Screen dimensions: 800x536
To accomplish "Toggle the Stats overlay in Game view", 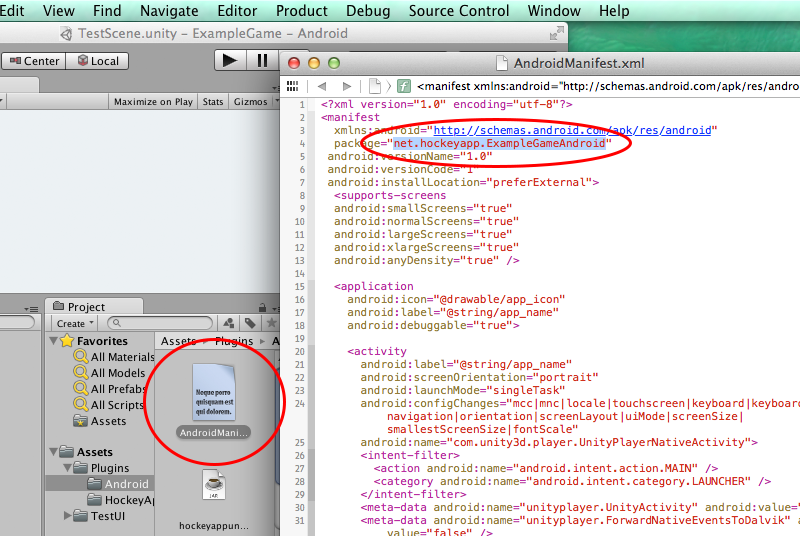I will point(213,102).
